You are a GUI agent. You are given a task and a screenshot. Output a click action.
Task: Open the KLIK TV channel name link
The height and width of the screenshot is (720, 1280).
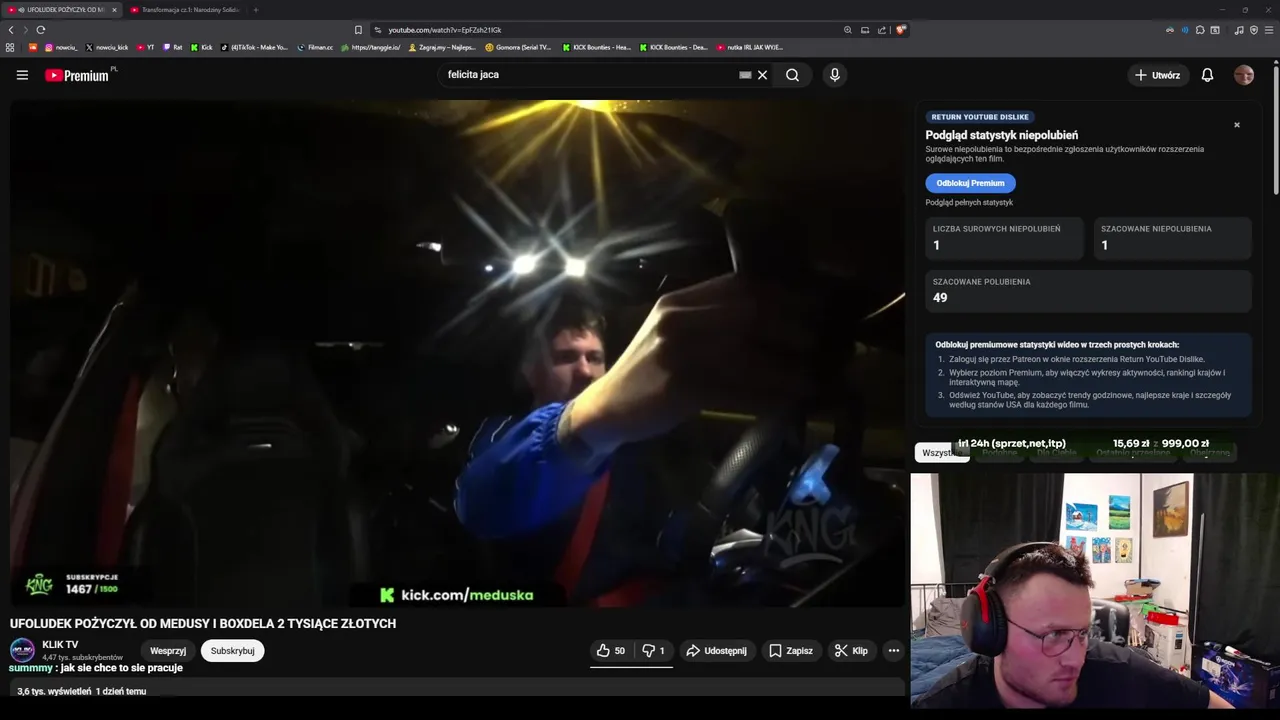point(60,645)
